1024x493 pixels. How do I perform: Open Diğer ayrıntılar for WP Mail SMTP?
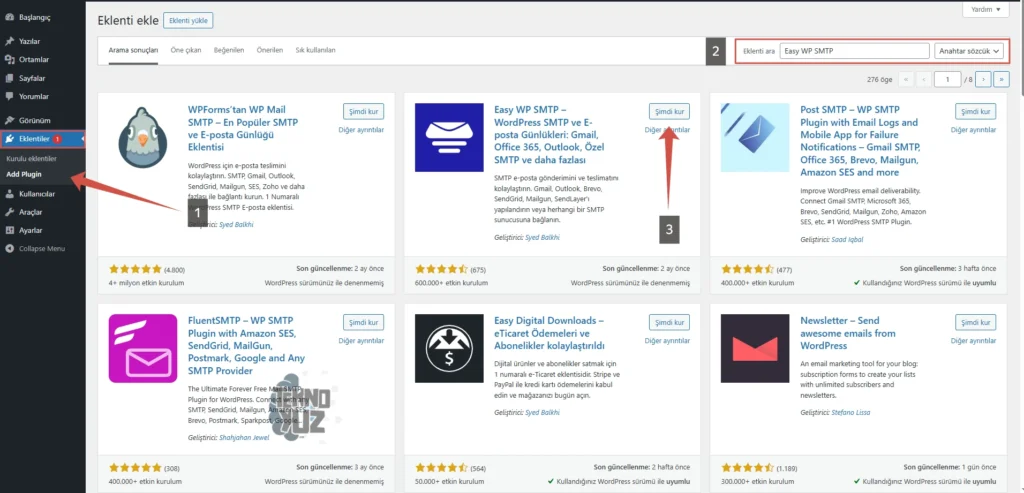click(361, 130)
